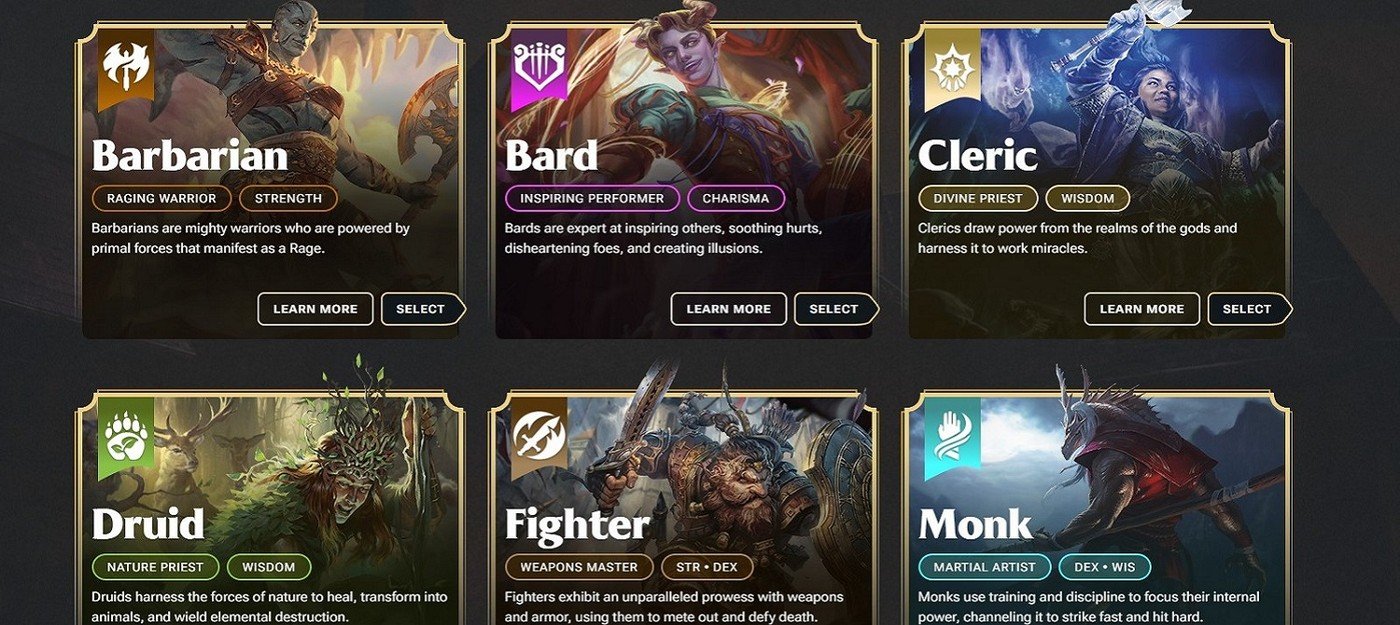Open Learn More for Barbarian
This screenshot has width=1400, height=625.
[x=315, y=309]
